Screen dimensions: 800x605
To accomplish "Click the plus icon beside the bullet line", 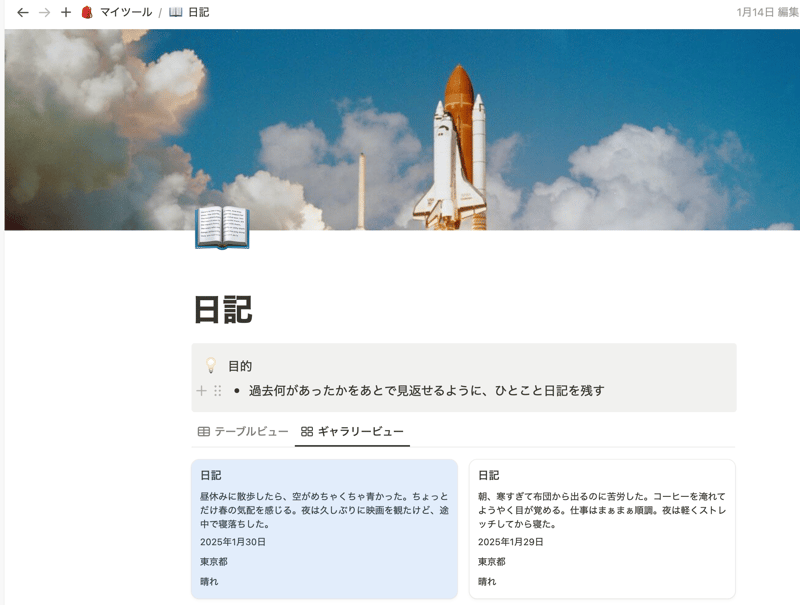I will 200,392.
